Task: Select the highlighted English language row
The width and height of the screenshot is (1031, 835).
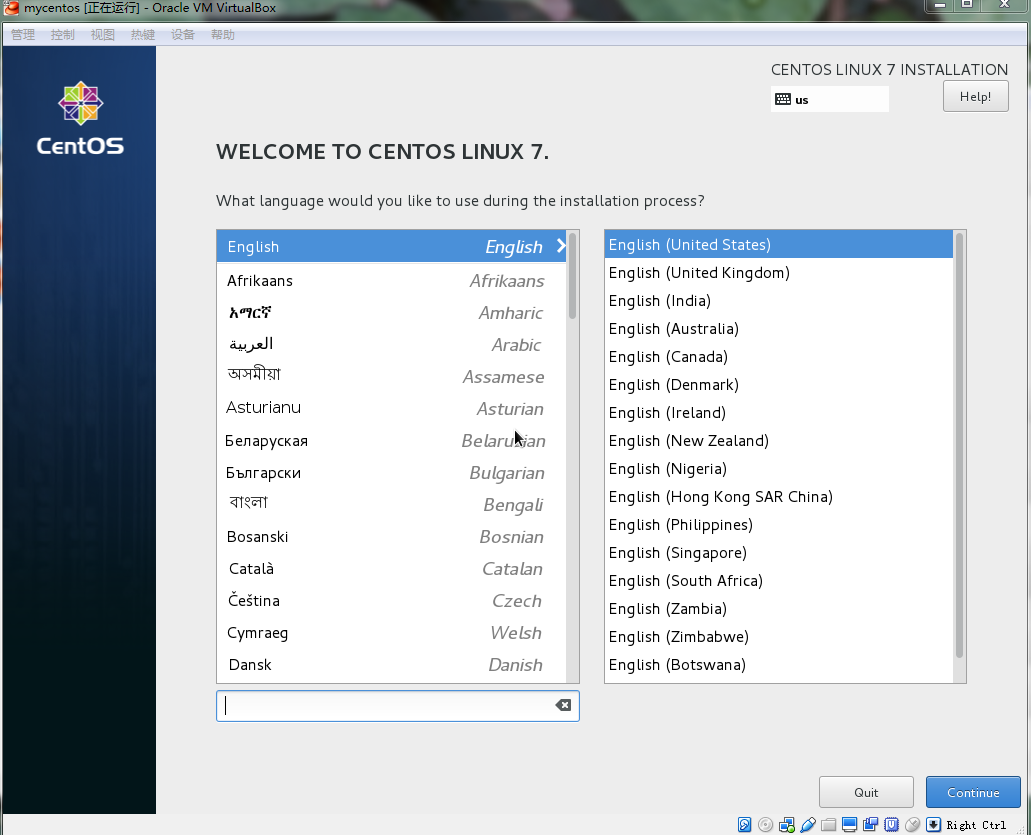Action: point(391,247)
